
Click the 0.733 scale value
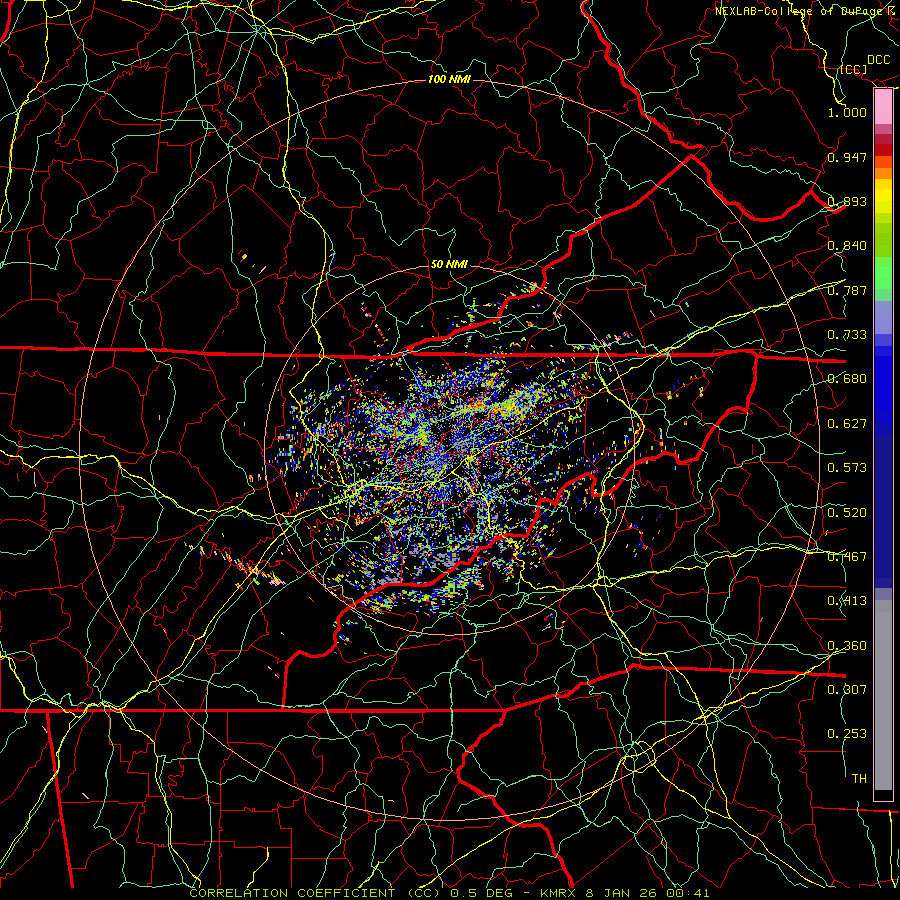pyautogui.click(x=847, y=335)
